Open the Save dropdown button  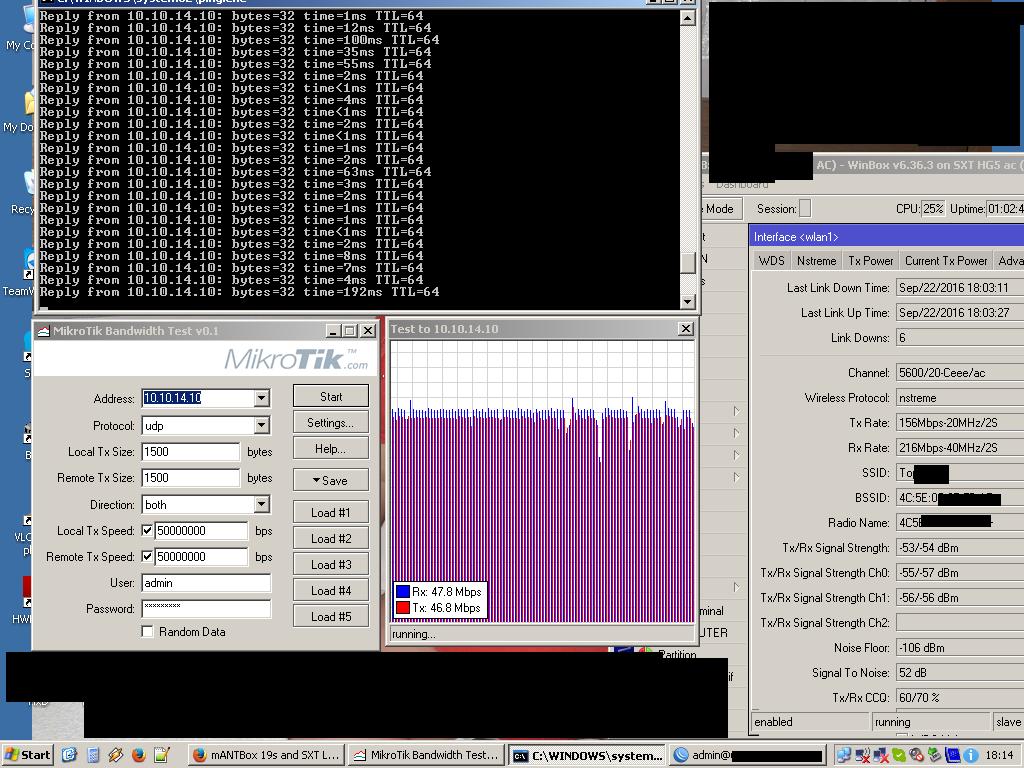330,480
